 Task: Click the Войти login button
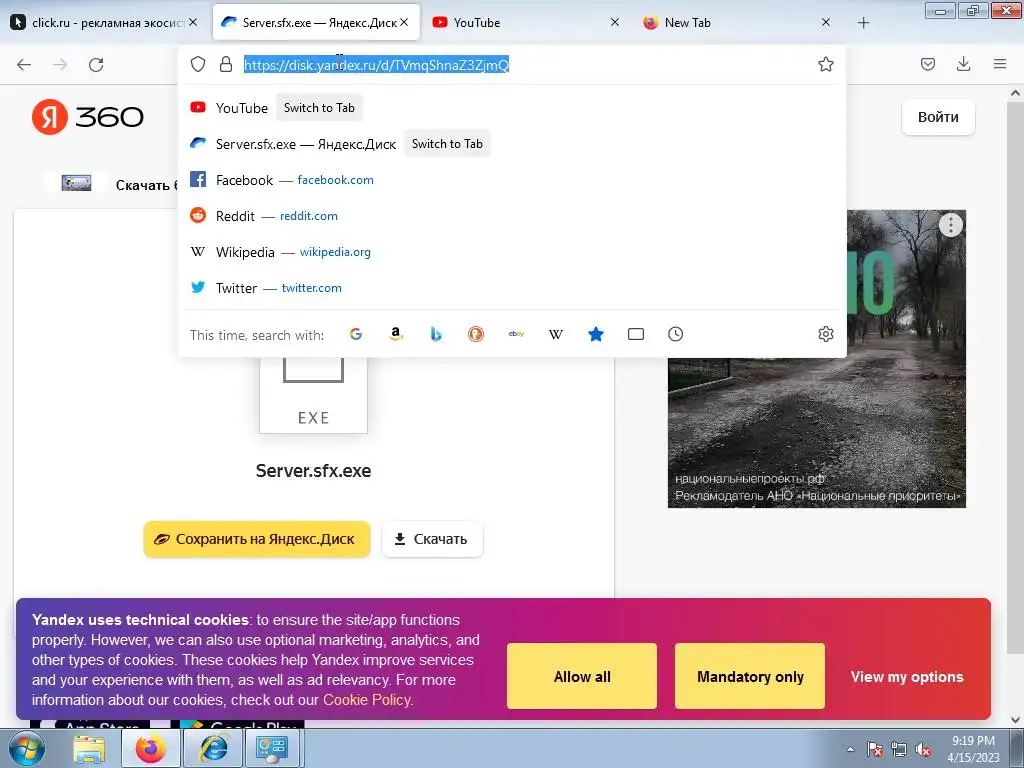coord(938,117)
